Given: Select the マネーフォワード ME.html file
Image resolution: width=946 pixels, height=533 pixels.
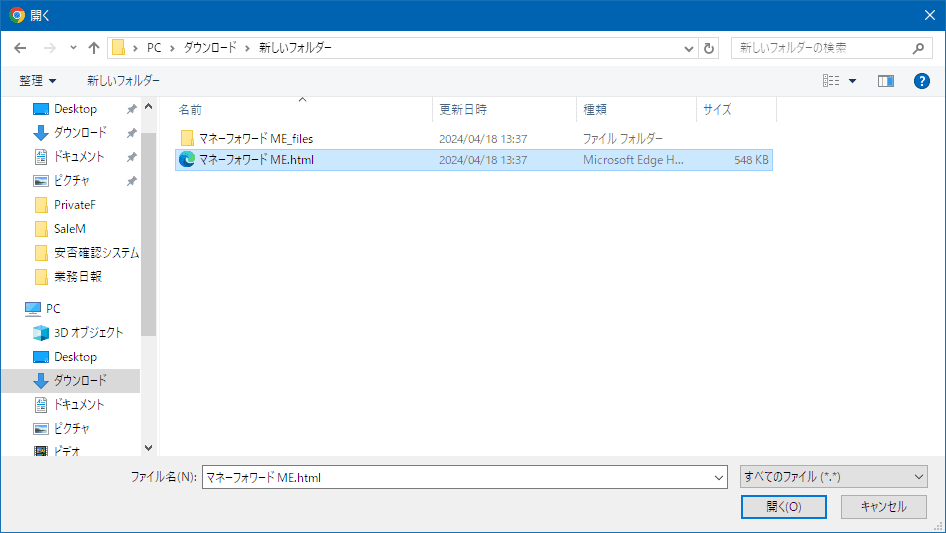Looking at the screenshot, I should pyautogui.click(x=256, y=160).
